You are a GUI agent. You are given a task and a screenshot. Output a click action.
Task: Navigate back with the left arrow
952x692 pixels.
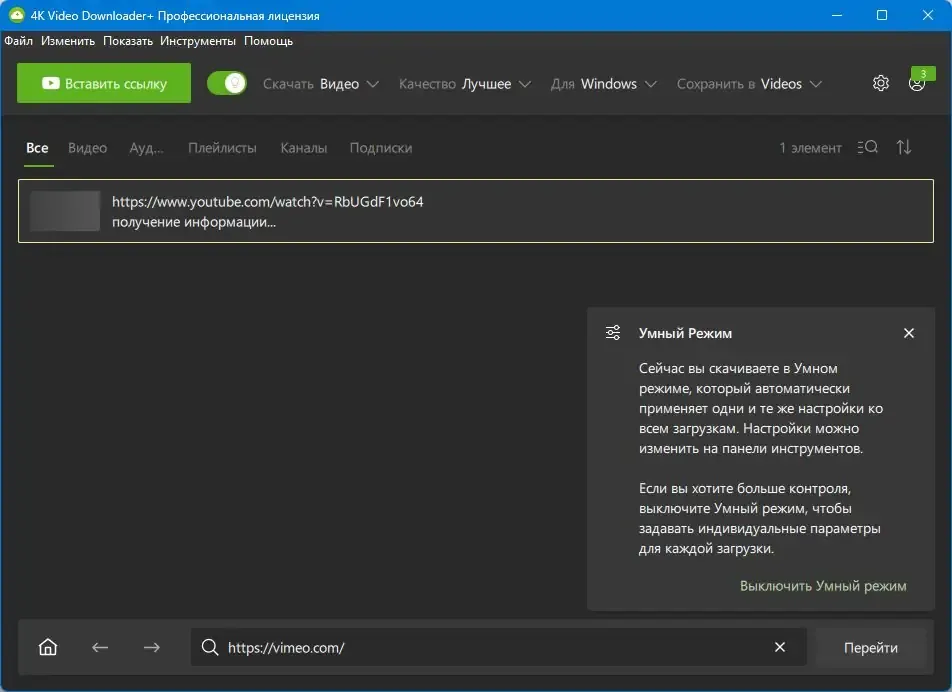pyautogui.click(x=100, y=648)
